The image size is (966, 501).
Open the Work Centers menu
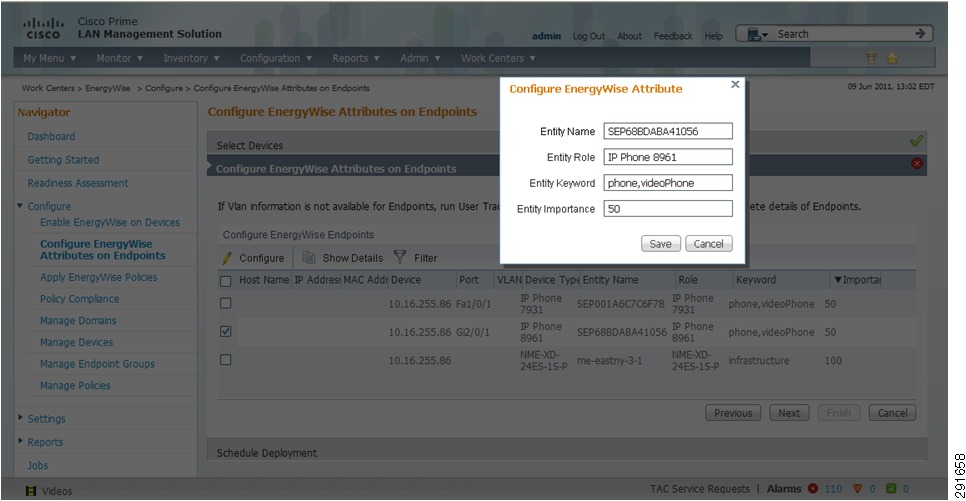tap(498, 58)
